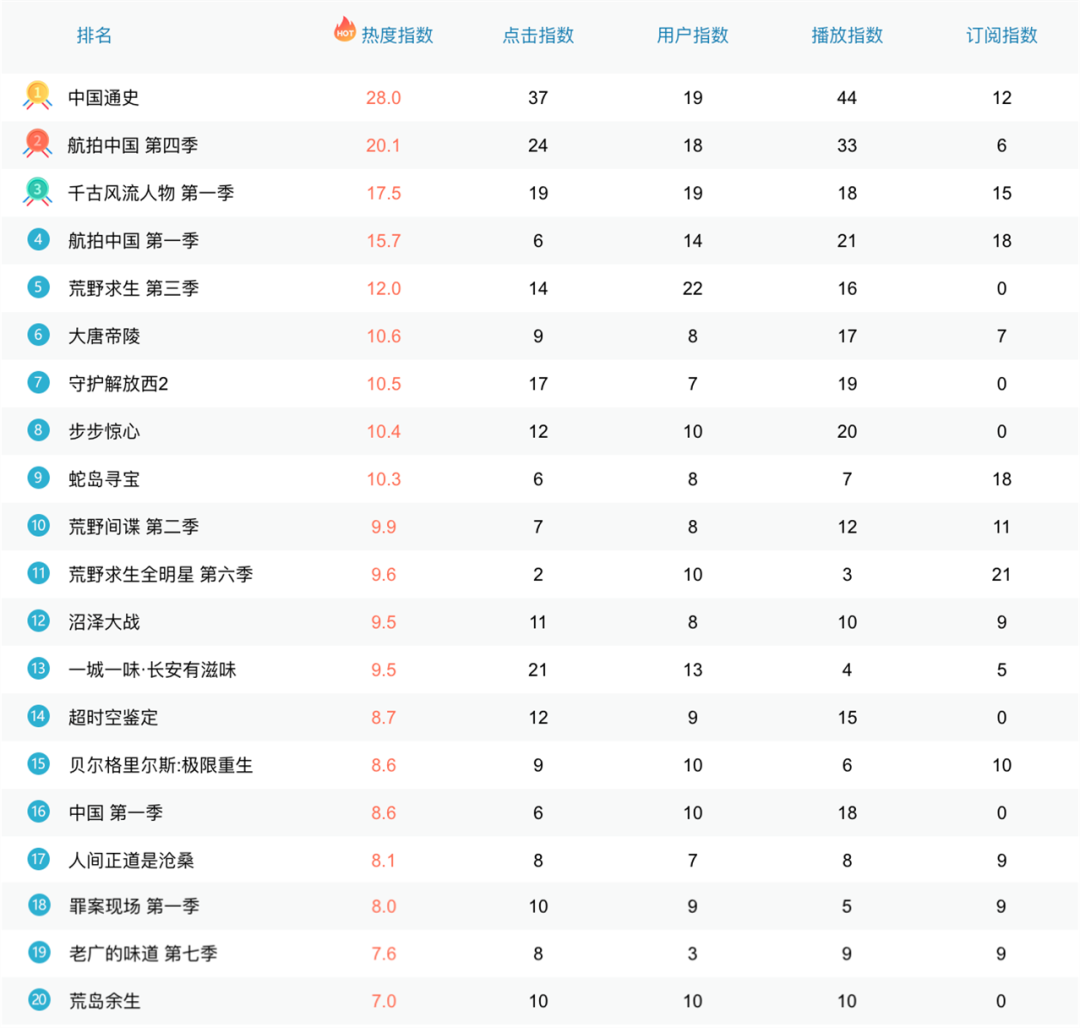Click the 28.0 heat index value
Image resolution: width=1080 pixels, height=1028 pixels.
(x=383, y=98)
